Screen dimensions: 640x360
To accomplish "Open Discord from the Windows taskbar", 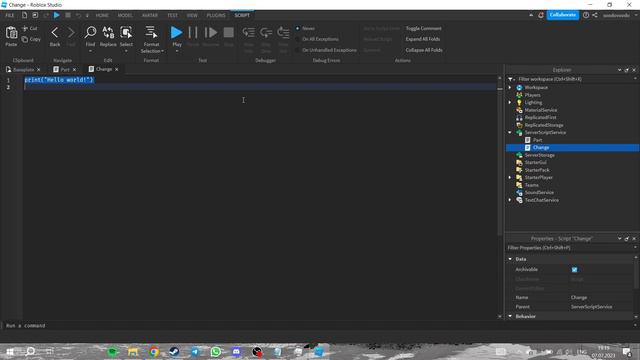I will click(236, 351).
